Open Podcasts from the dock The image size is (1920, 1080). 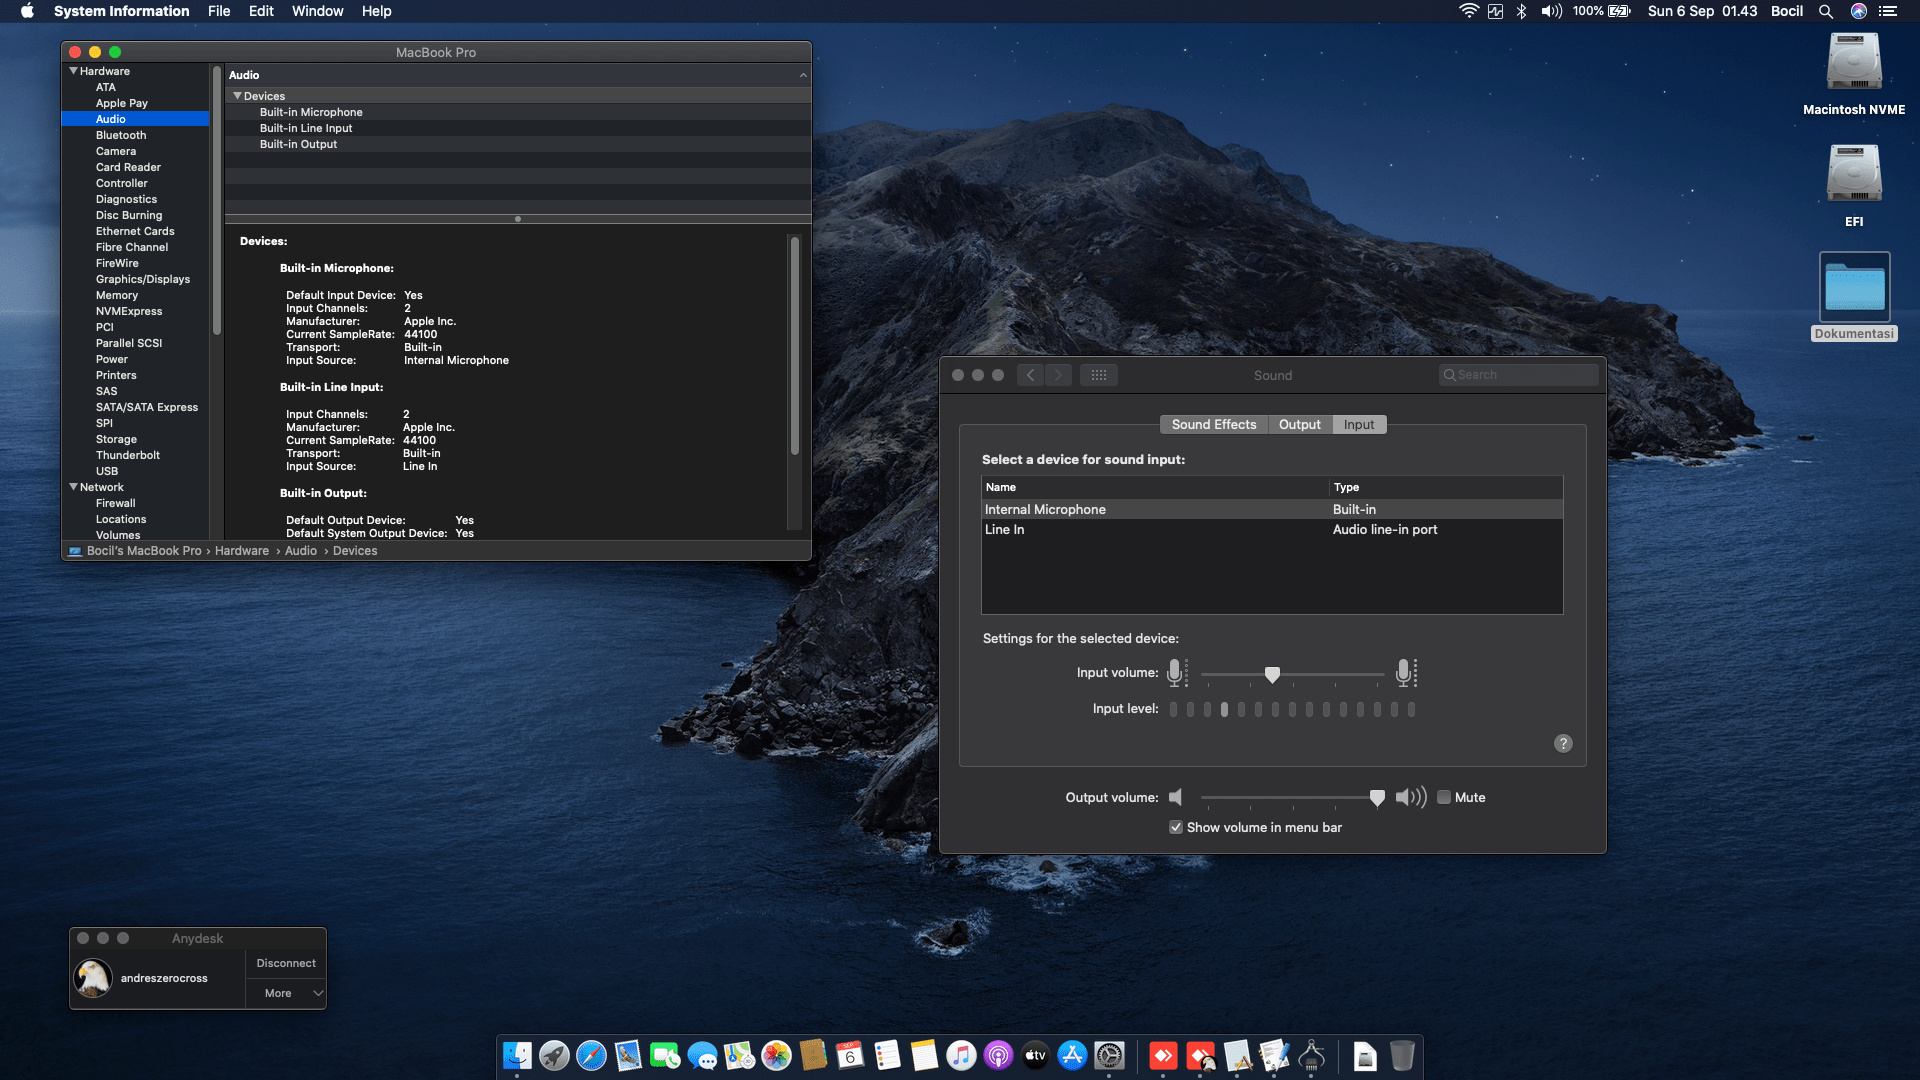[998, 1056]
